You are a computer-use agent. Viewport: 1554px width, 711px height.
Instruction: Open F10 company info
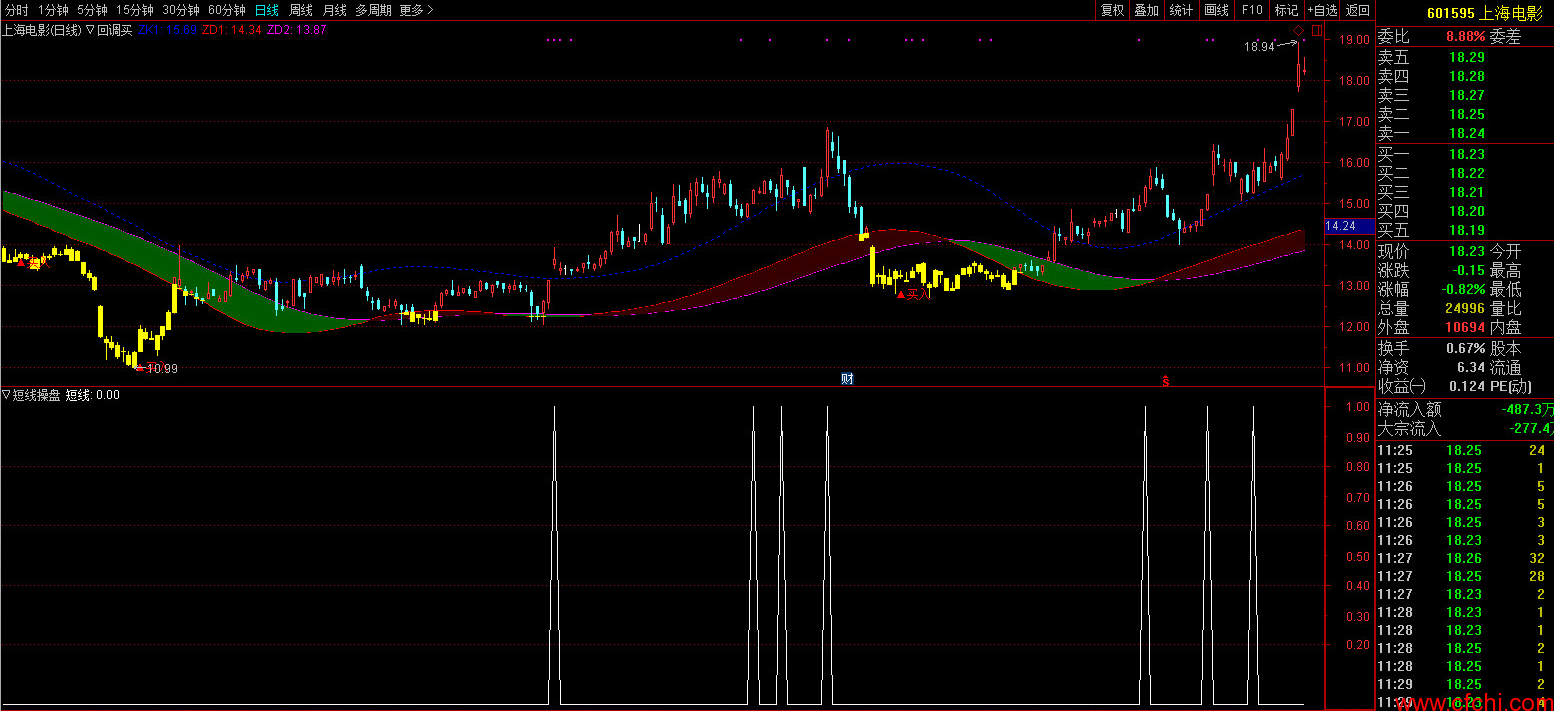pos(1251,10)
